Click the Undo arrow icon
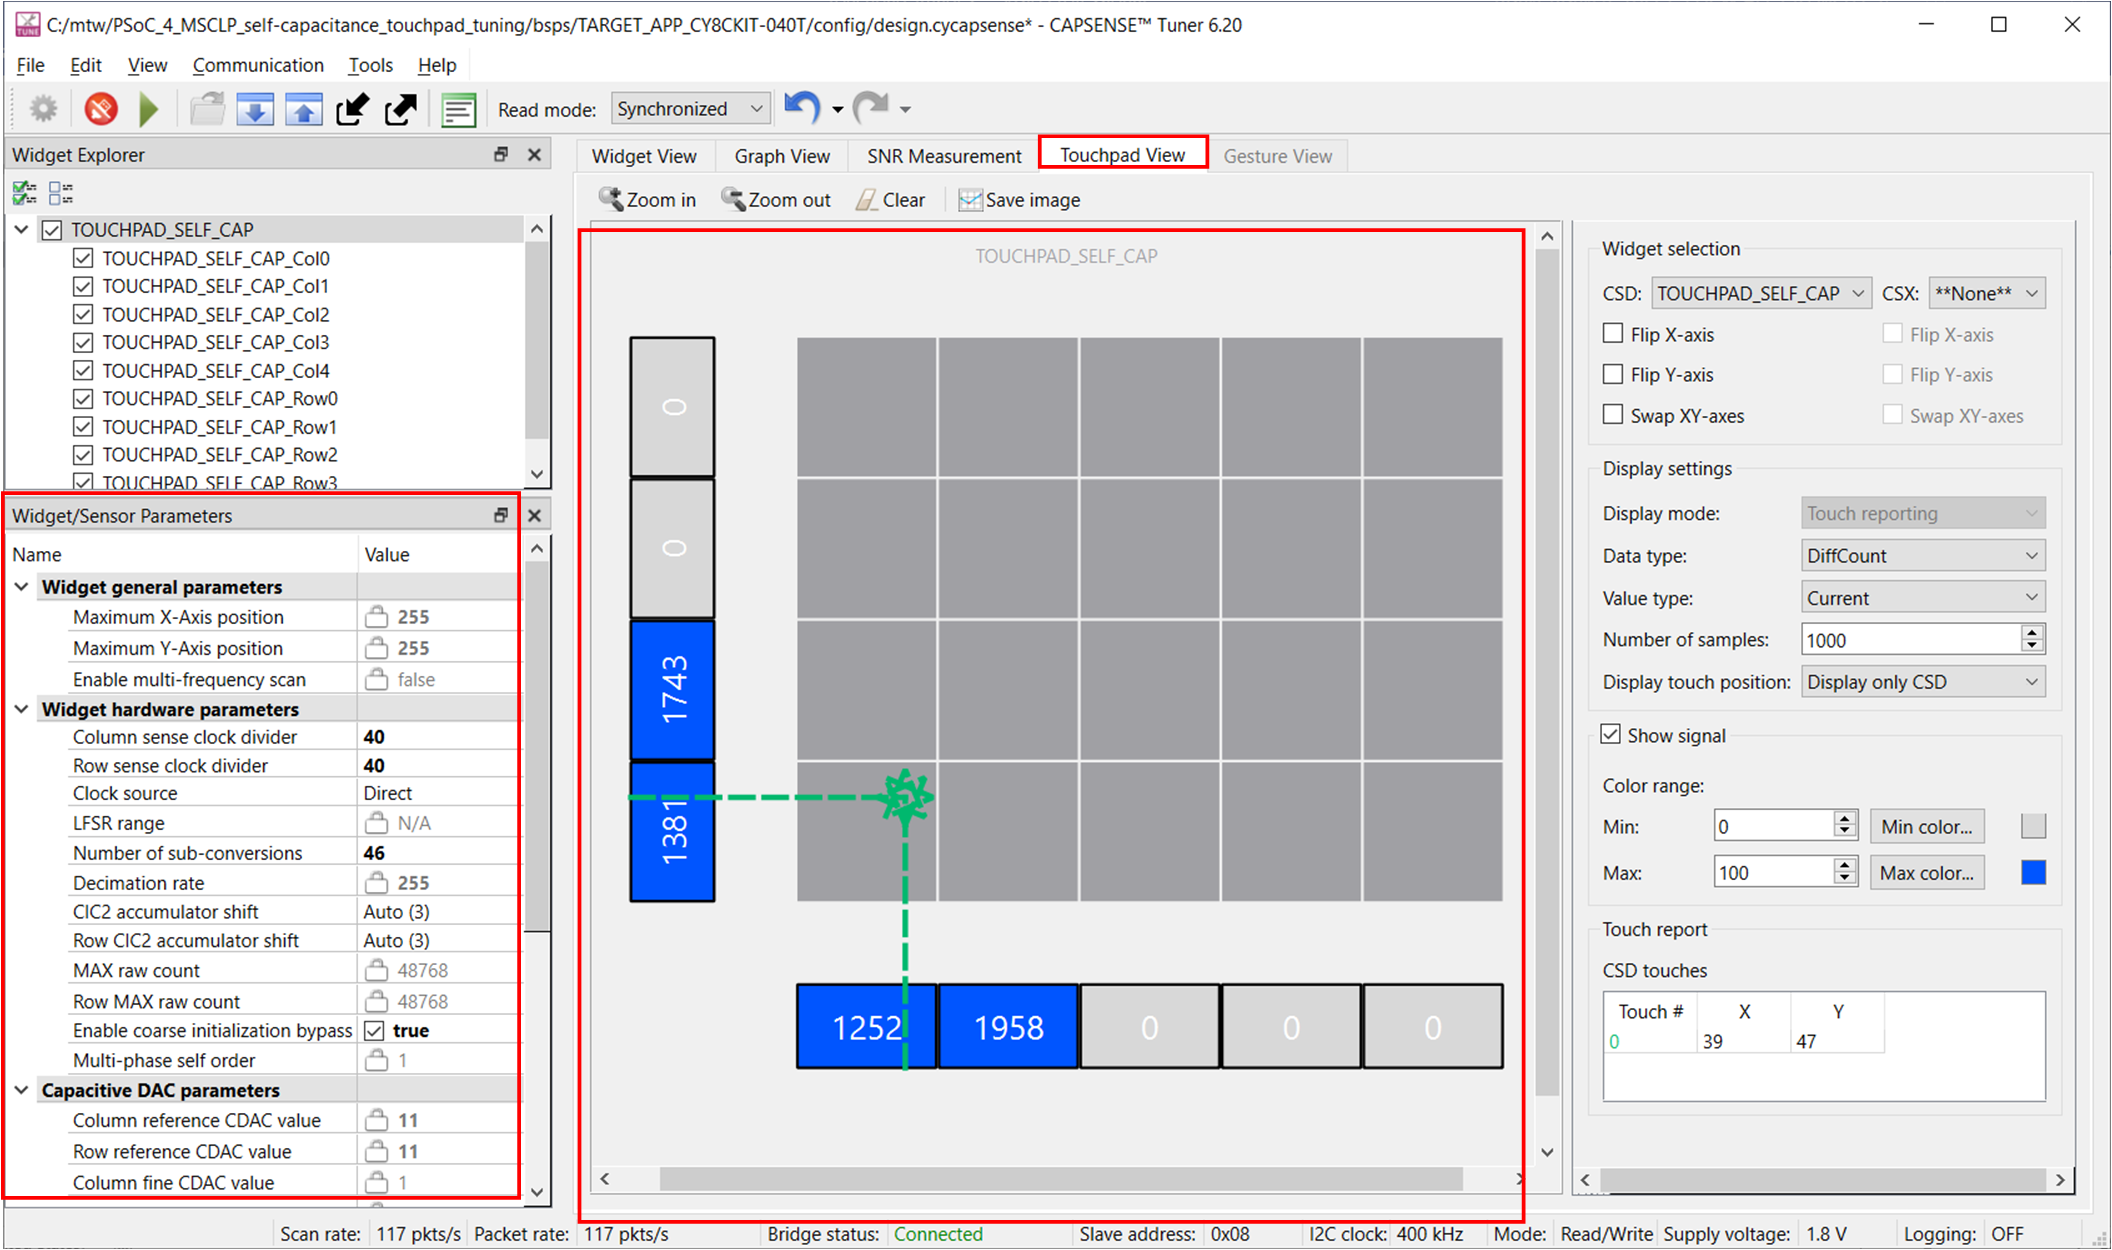The height and width of the screenshot is (1250, 2112). coord(802,107)
